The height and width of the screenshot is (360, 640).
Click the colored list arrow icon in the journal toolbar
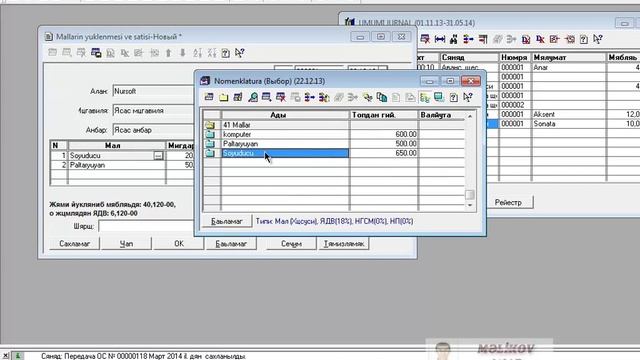(x=468, y=39)
